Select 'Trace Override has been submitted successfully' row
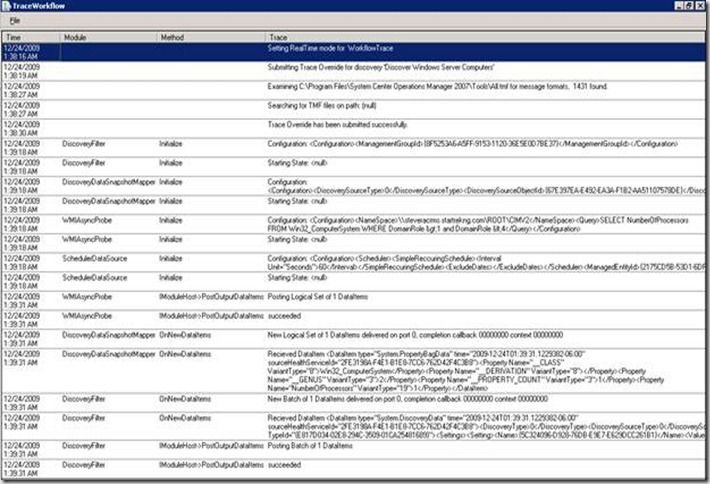Viewport: 710px width, 484px height. tap(353, 129)
